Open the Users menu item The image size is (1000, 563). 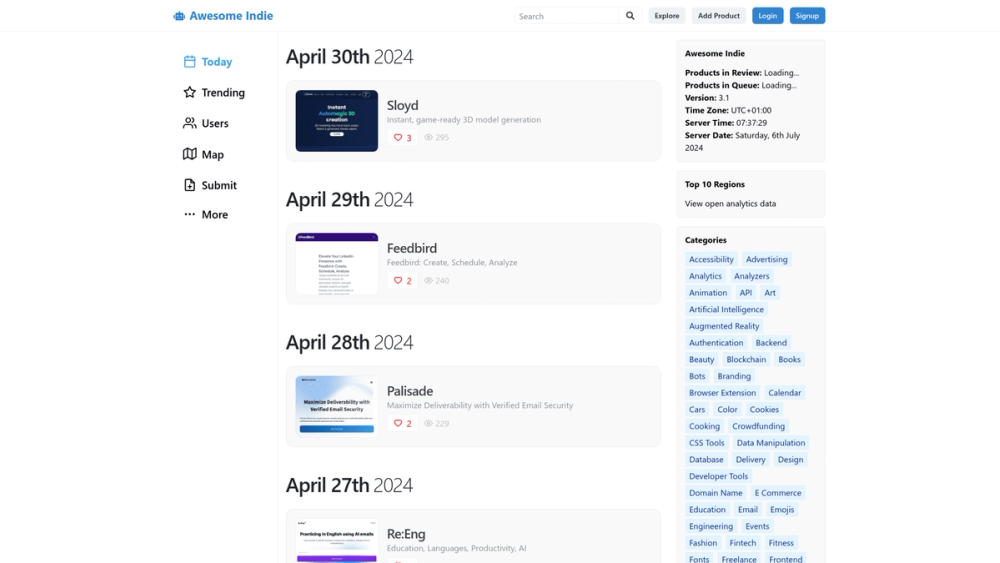click(206, 123)
